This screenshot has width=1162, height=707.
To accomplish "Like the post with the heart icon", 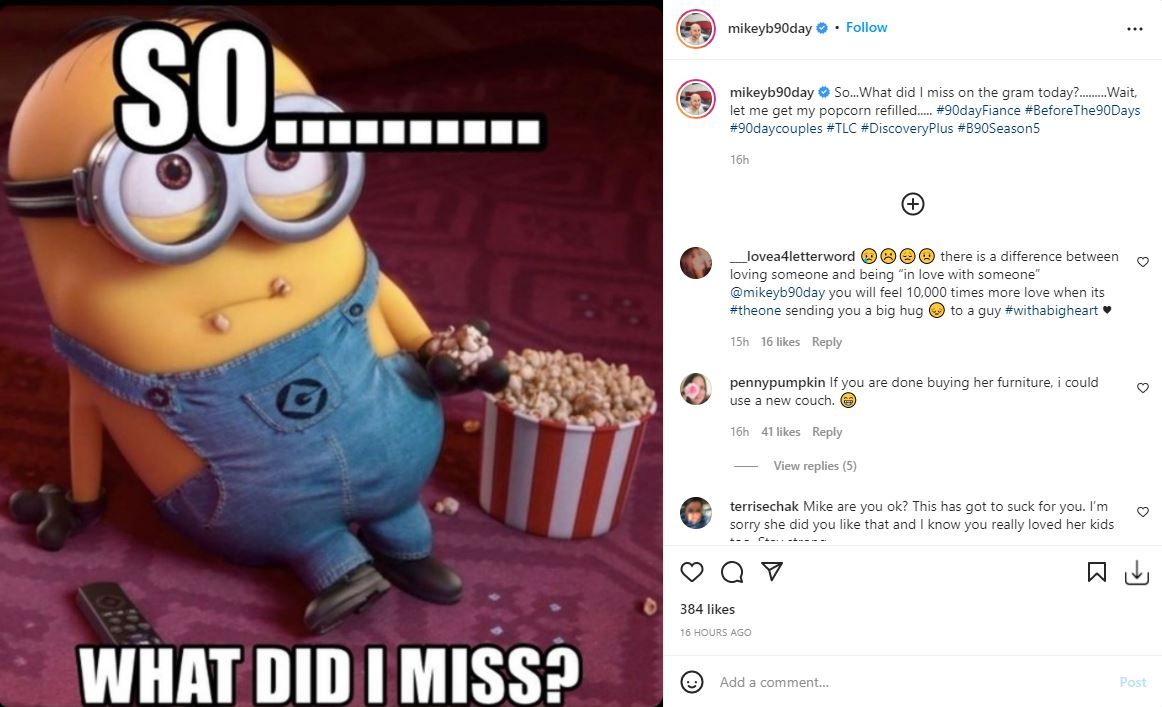I will [x=691, y=572].
